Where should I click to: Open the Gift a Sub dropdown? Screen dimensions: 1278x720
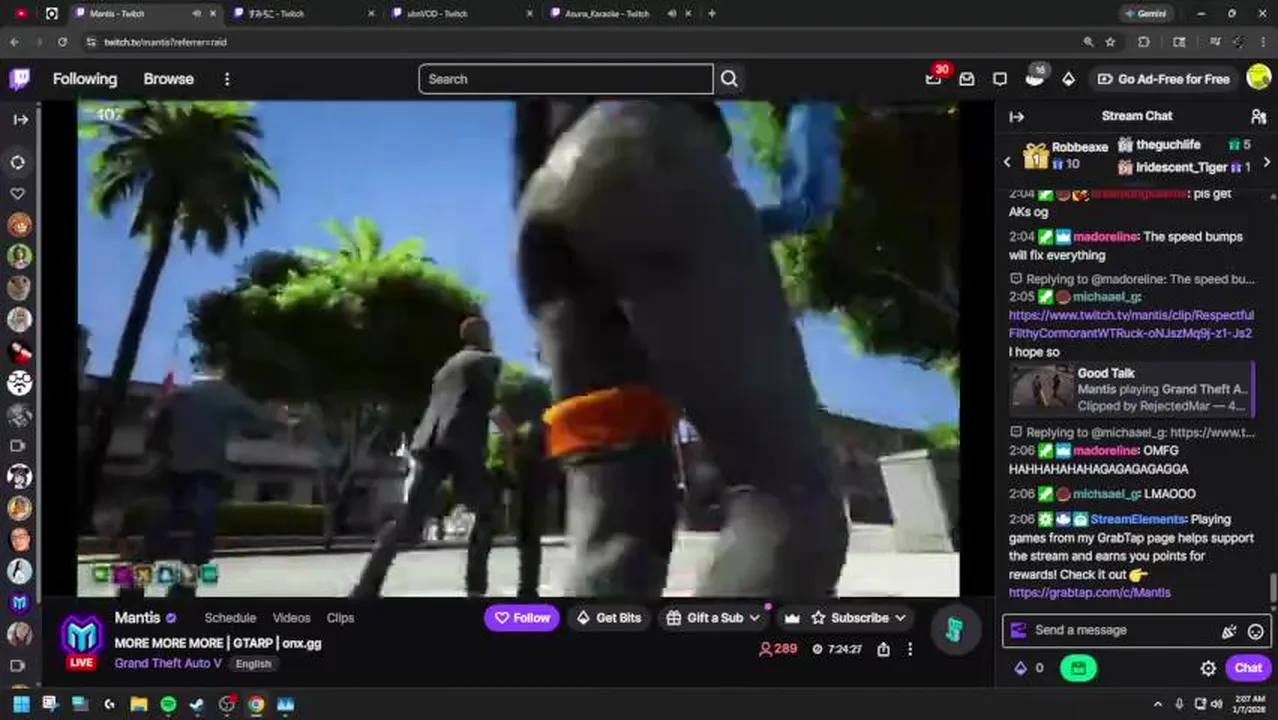pos(713,618)
